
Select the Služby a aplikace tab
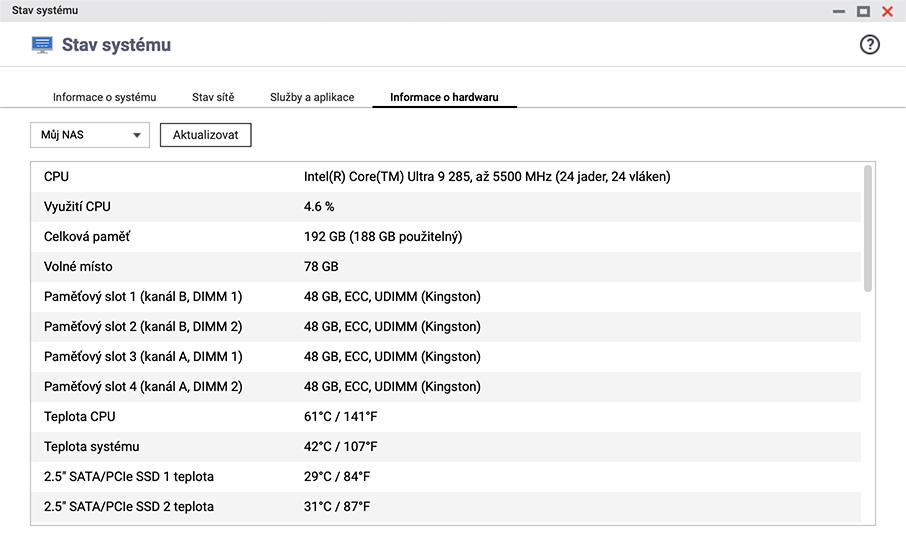click(x=312, y=97)
